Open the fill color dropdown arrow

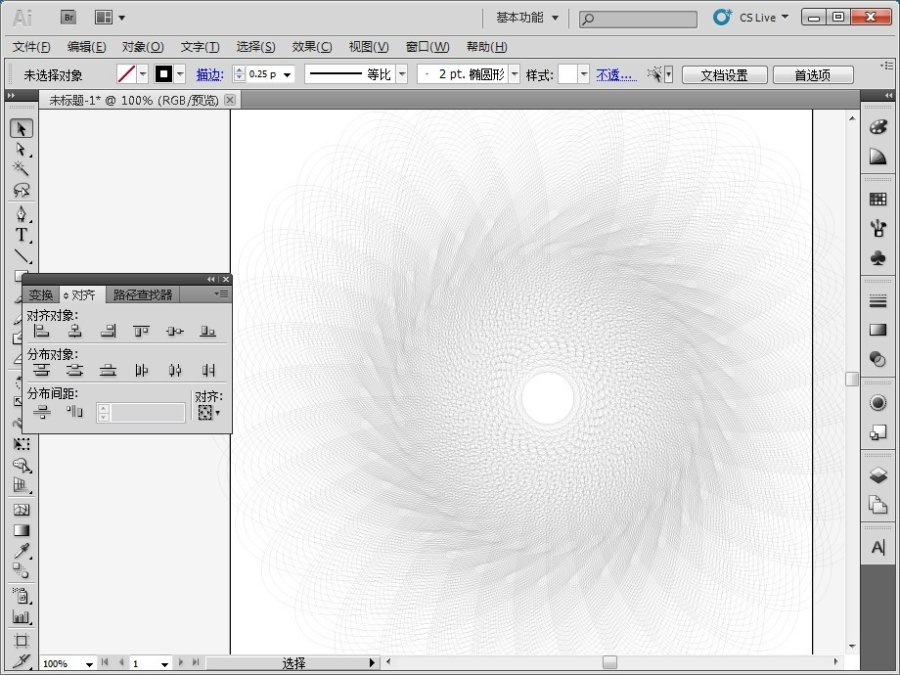pyautogui.click(x=143, y=74)
